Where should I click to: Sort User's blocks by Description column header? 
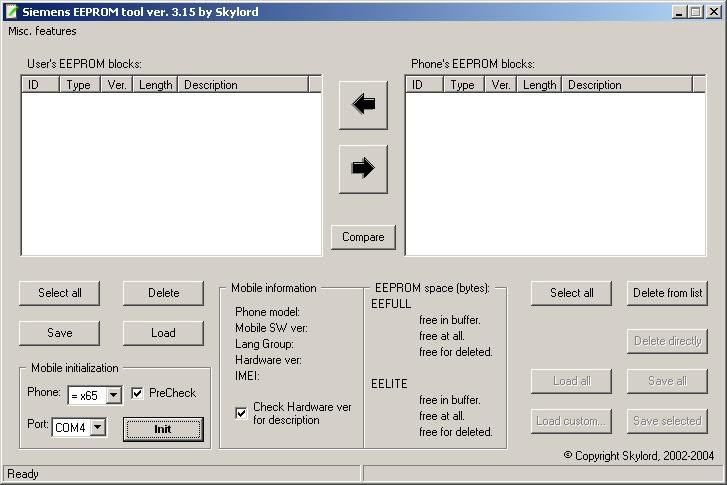(243, 85)
